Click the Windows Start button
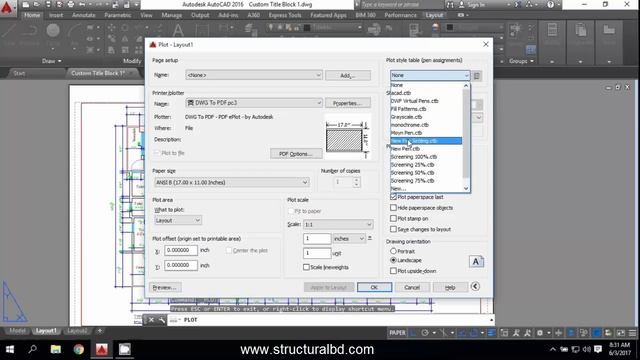This screenshot has height=360, width=640. [x=10, y=349]
